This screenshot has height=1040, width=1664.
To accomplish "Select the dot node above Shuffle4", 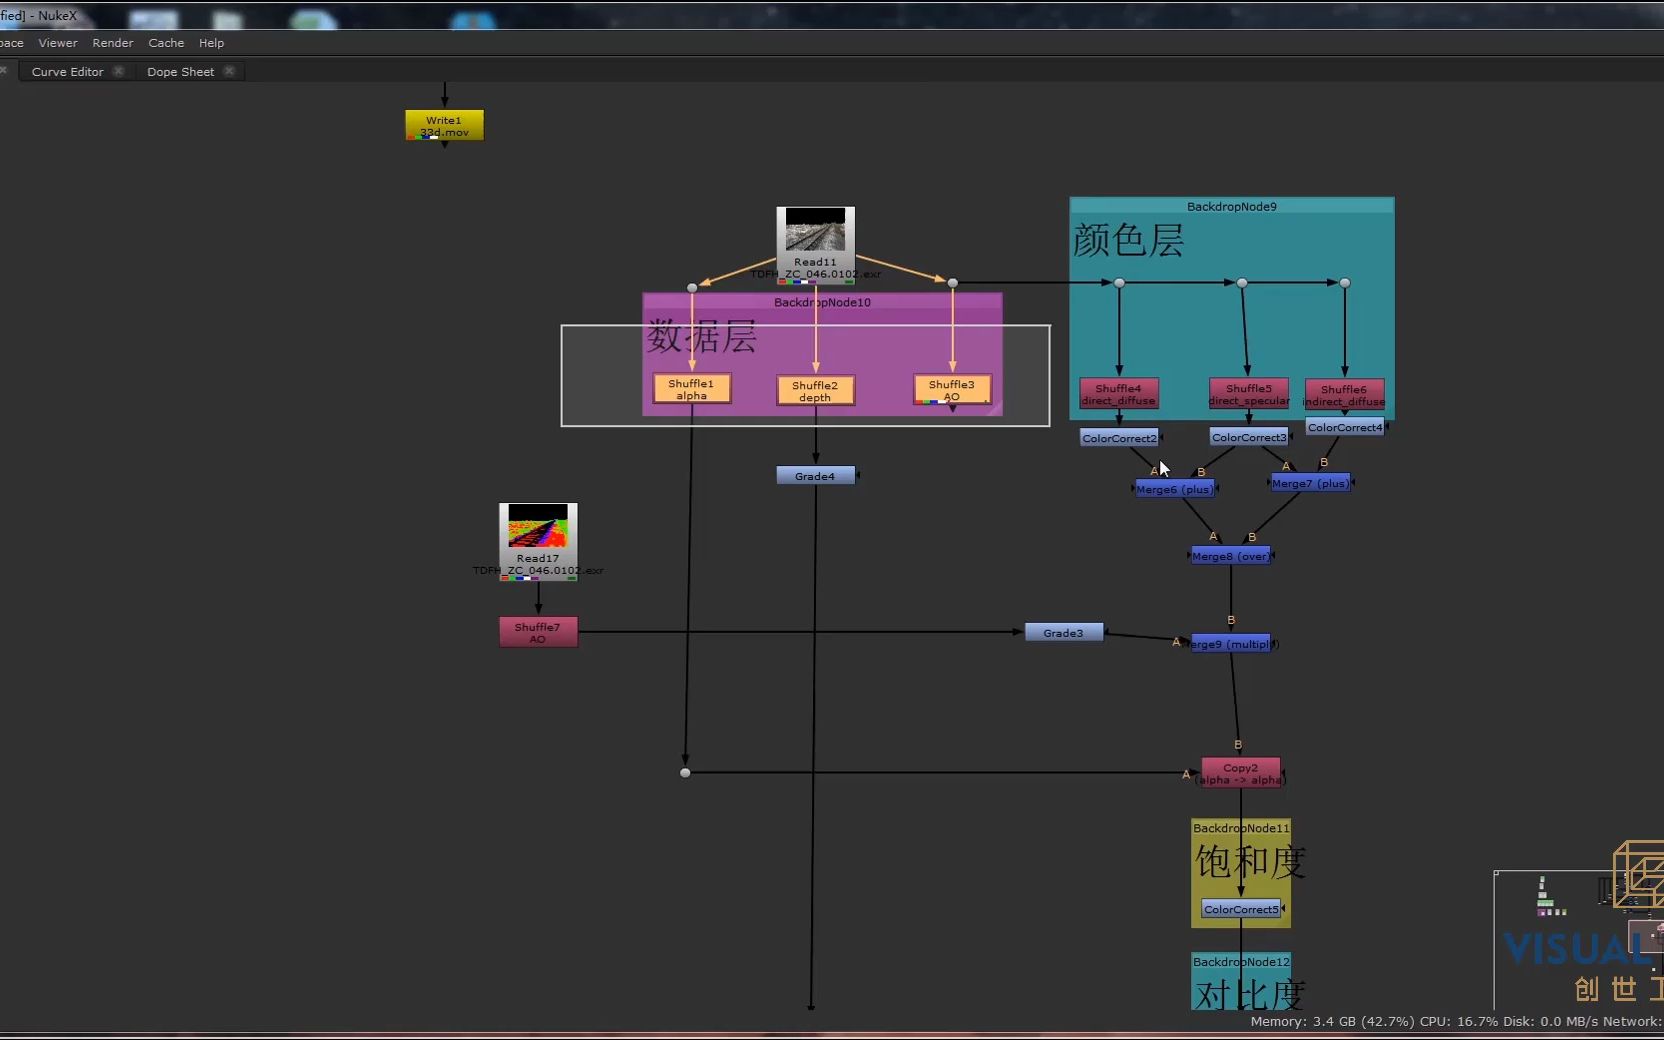I will pyautogui.click(x=1119, y=283).
